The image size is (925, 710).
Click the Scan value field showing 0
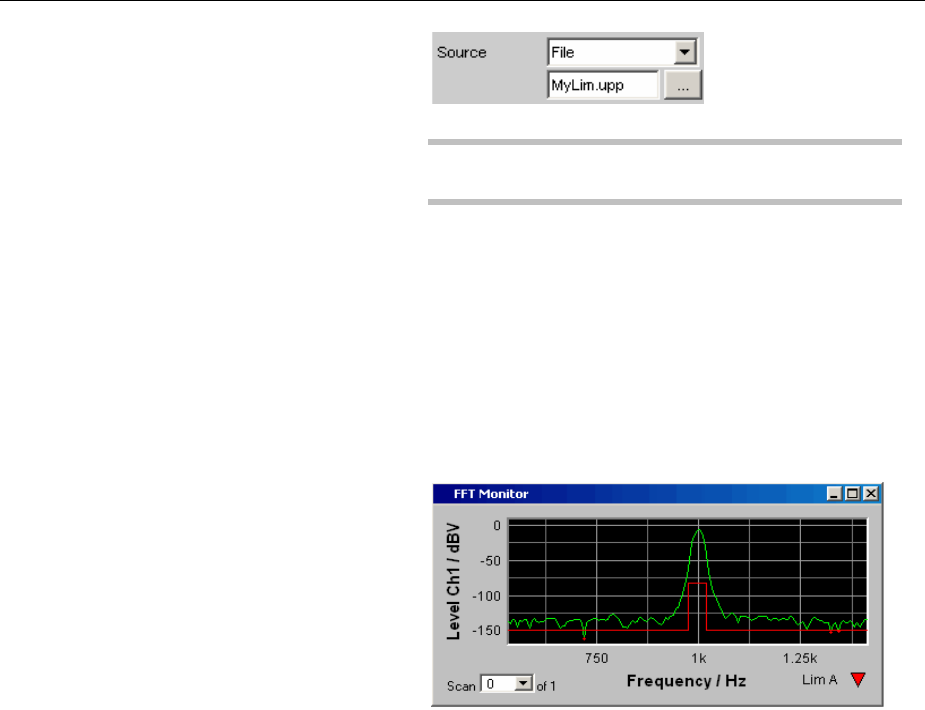pos(498,684)
